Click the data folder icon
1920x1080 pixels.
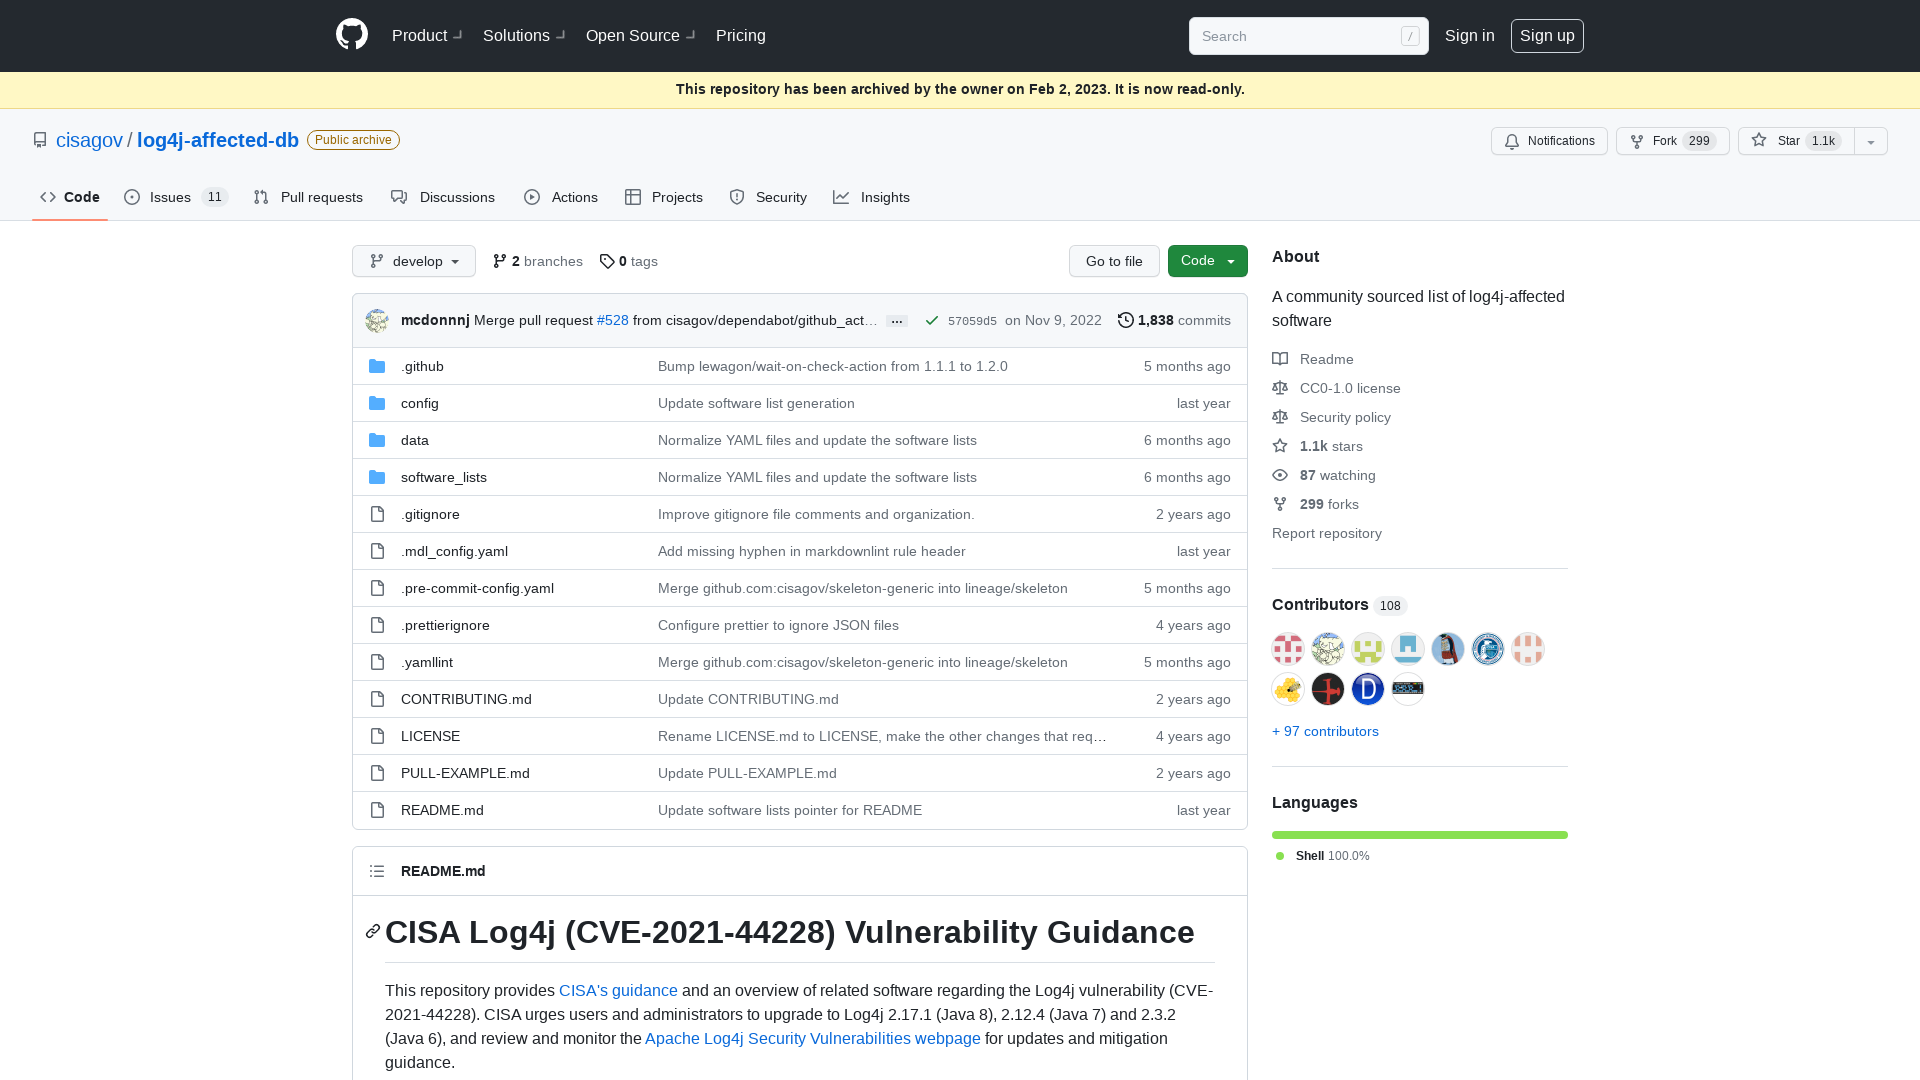point(377,440)
